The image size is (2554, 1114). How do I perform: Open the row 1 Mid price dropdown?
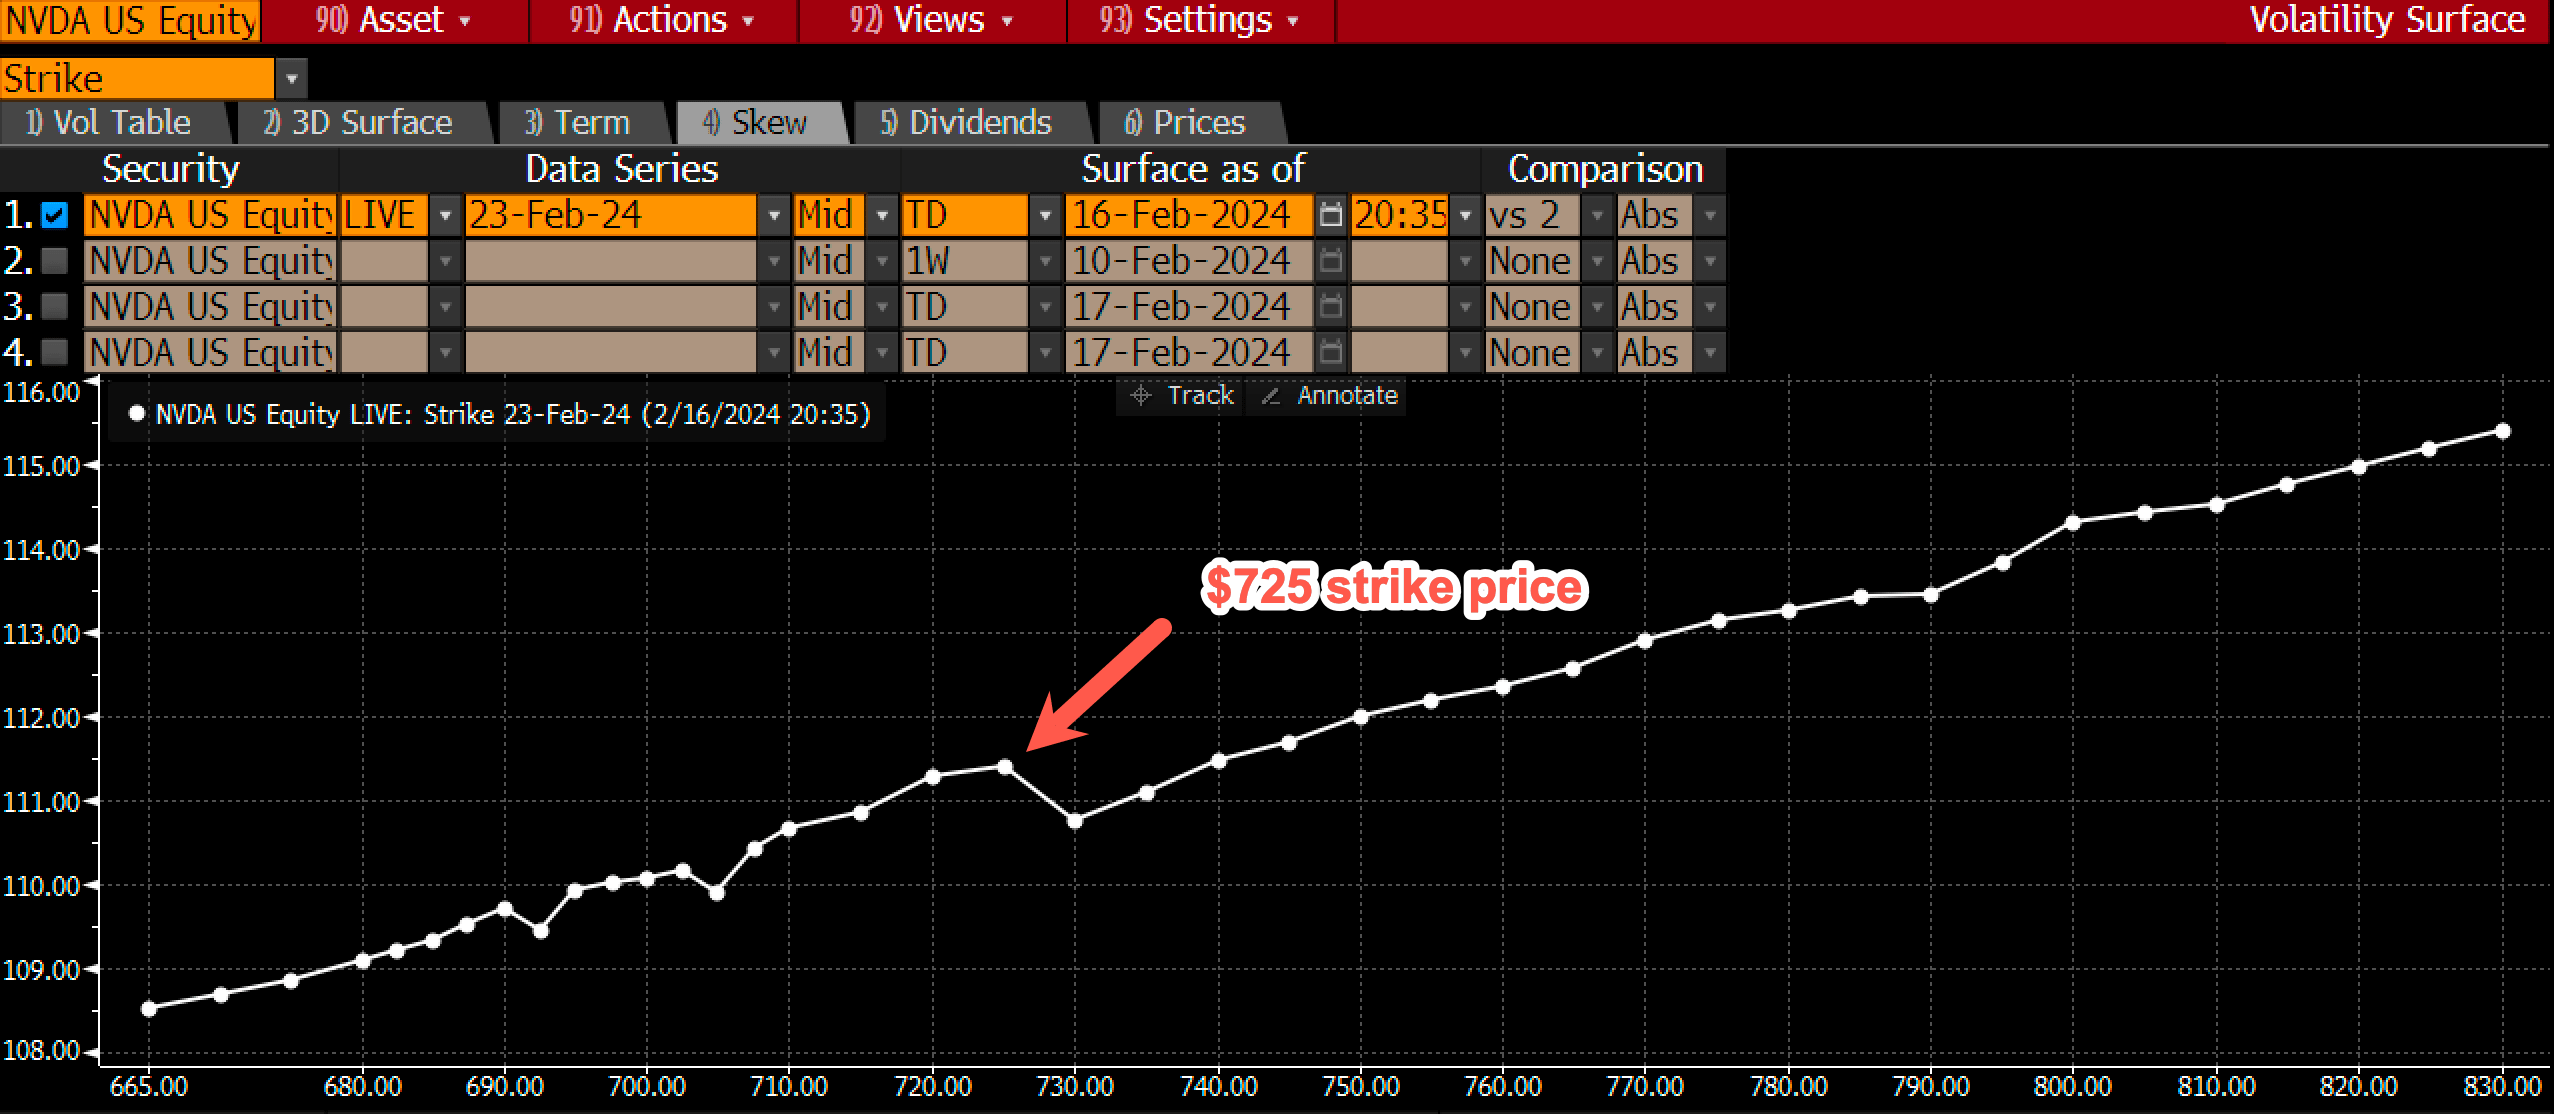(881, 215)
